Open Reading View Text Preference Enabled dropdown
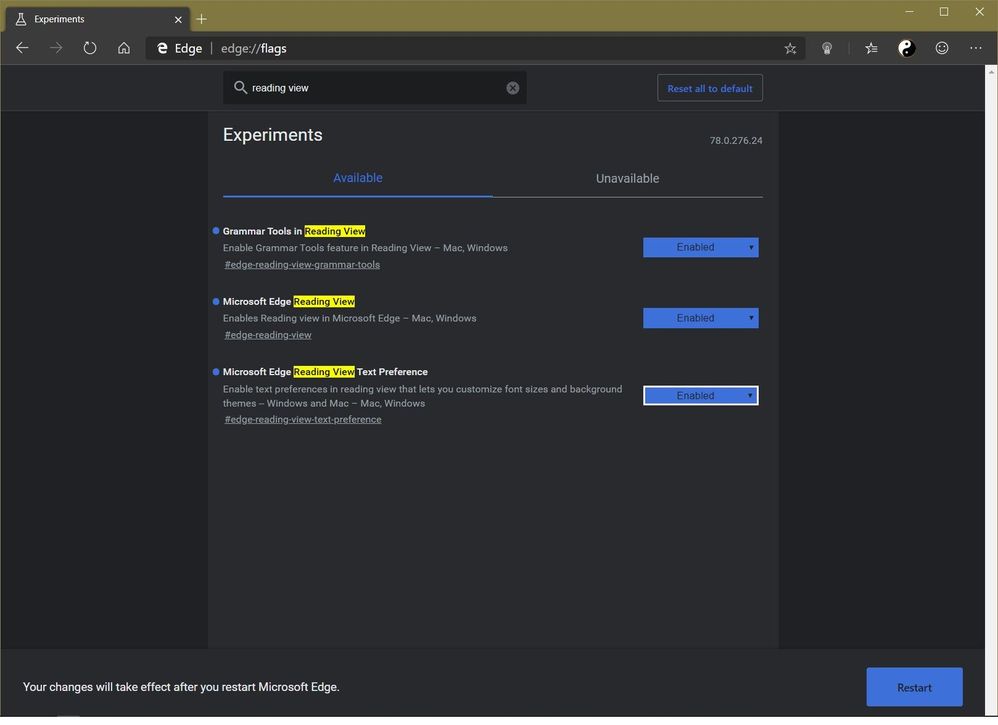Image resolution: width=998 pixels, height=725 pixels. 700,396
